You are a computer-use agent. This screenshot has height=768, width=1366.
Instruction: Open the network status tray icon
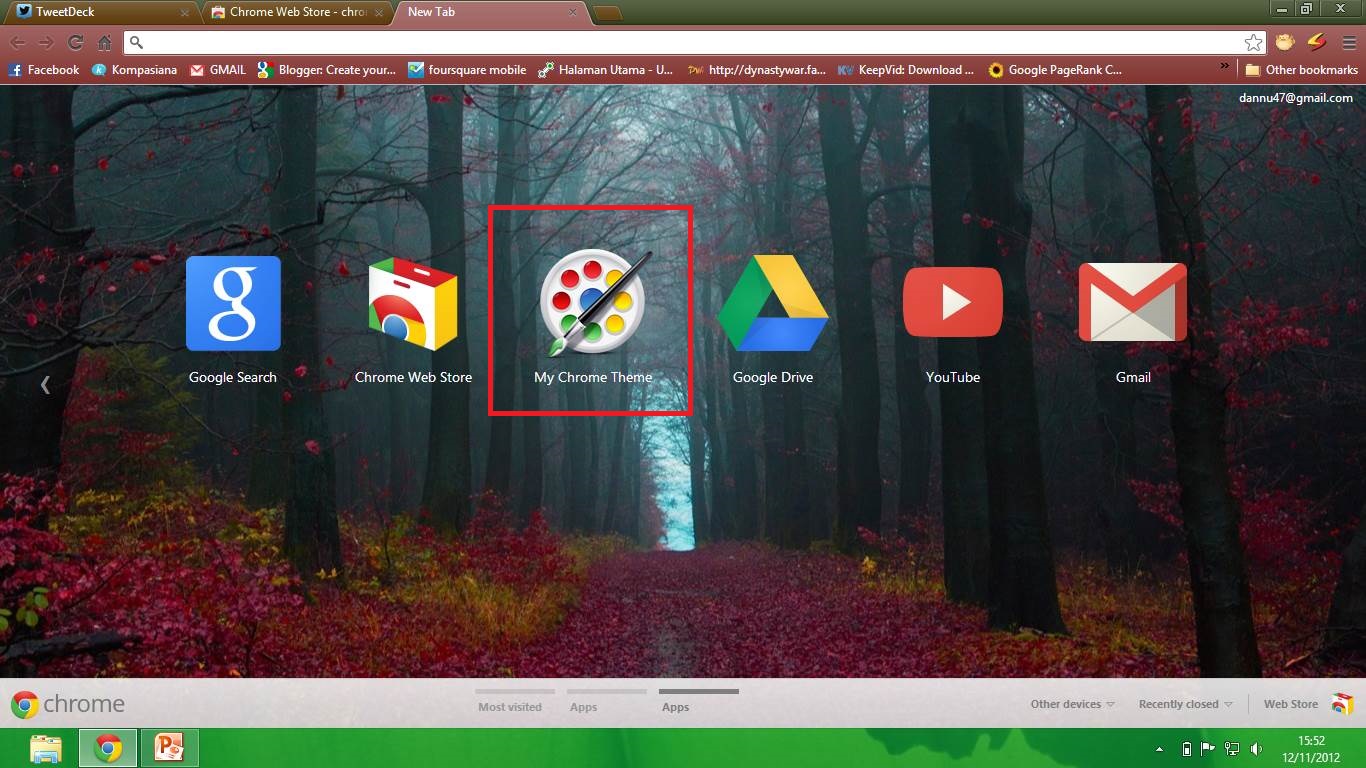click(1233, 748)
